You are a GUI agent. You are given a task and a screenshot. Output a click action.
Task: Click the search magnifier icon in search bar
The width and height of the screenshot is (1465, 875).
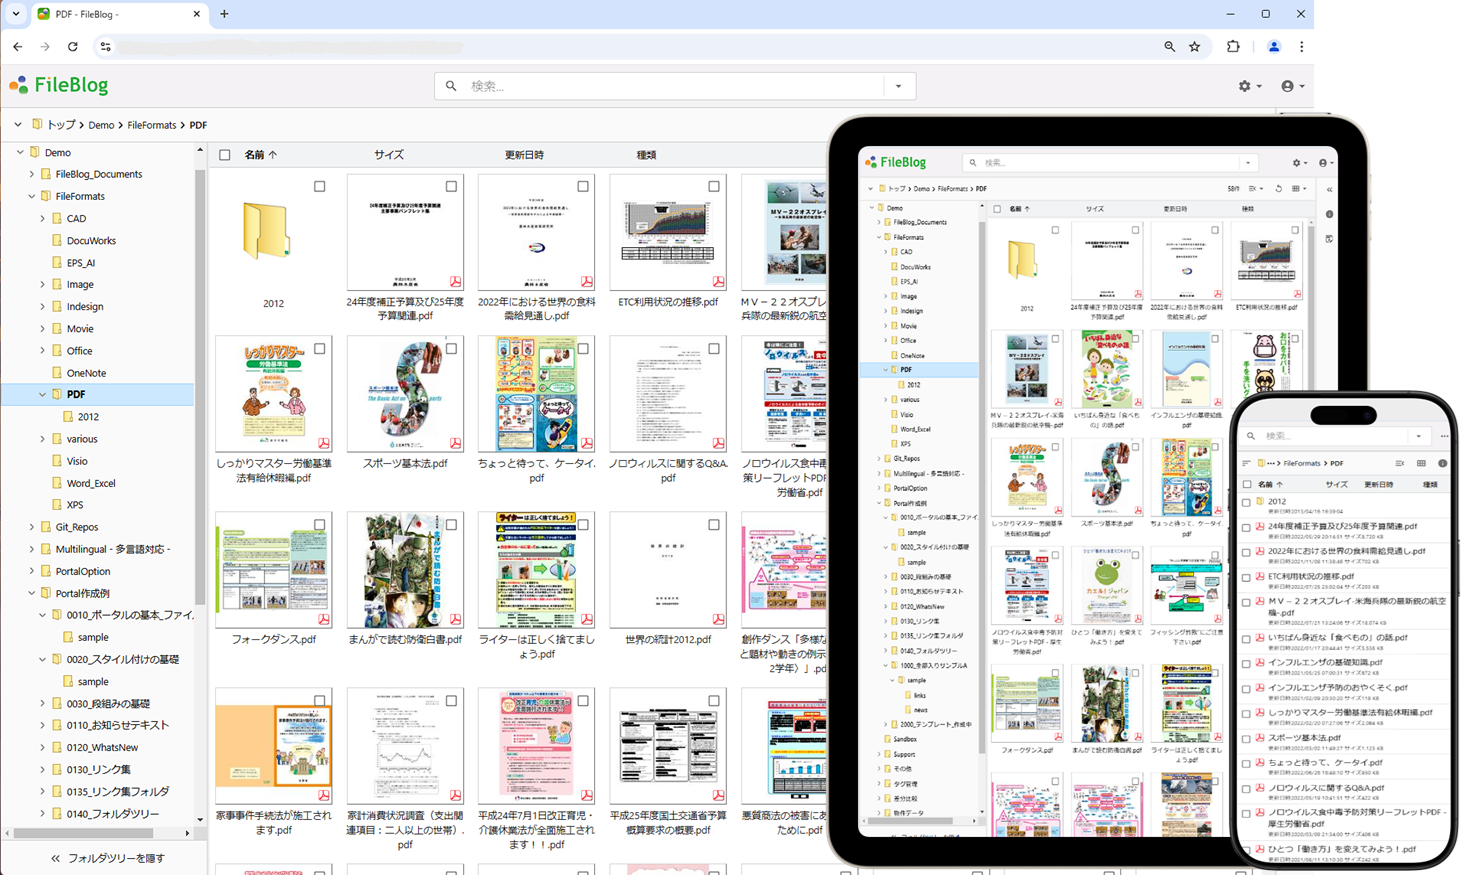tap(450, 86)
